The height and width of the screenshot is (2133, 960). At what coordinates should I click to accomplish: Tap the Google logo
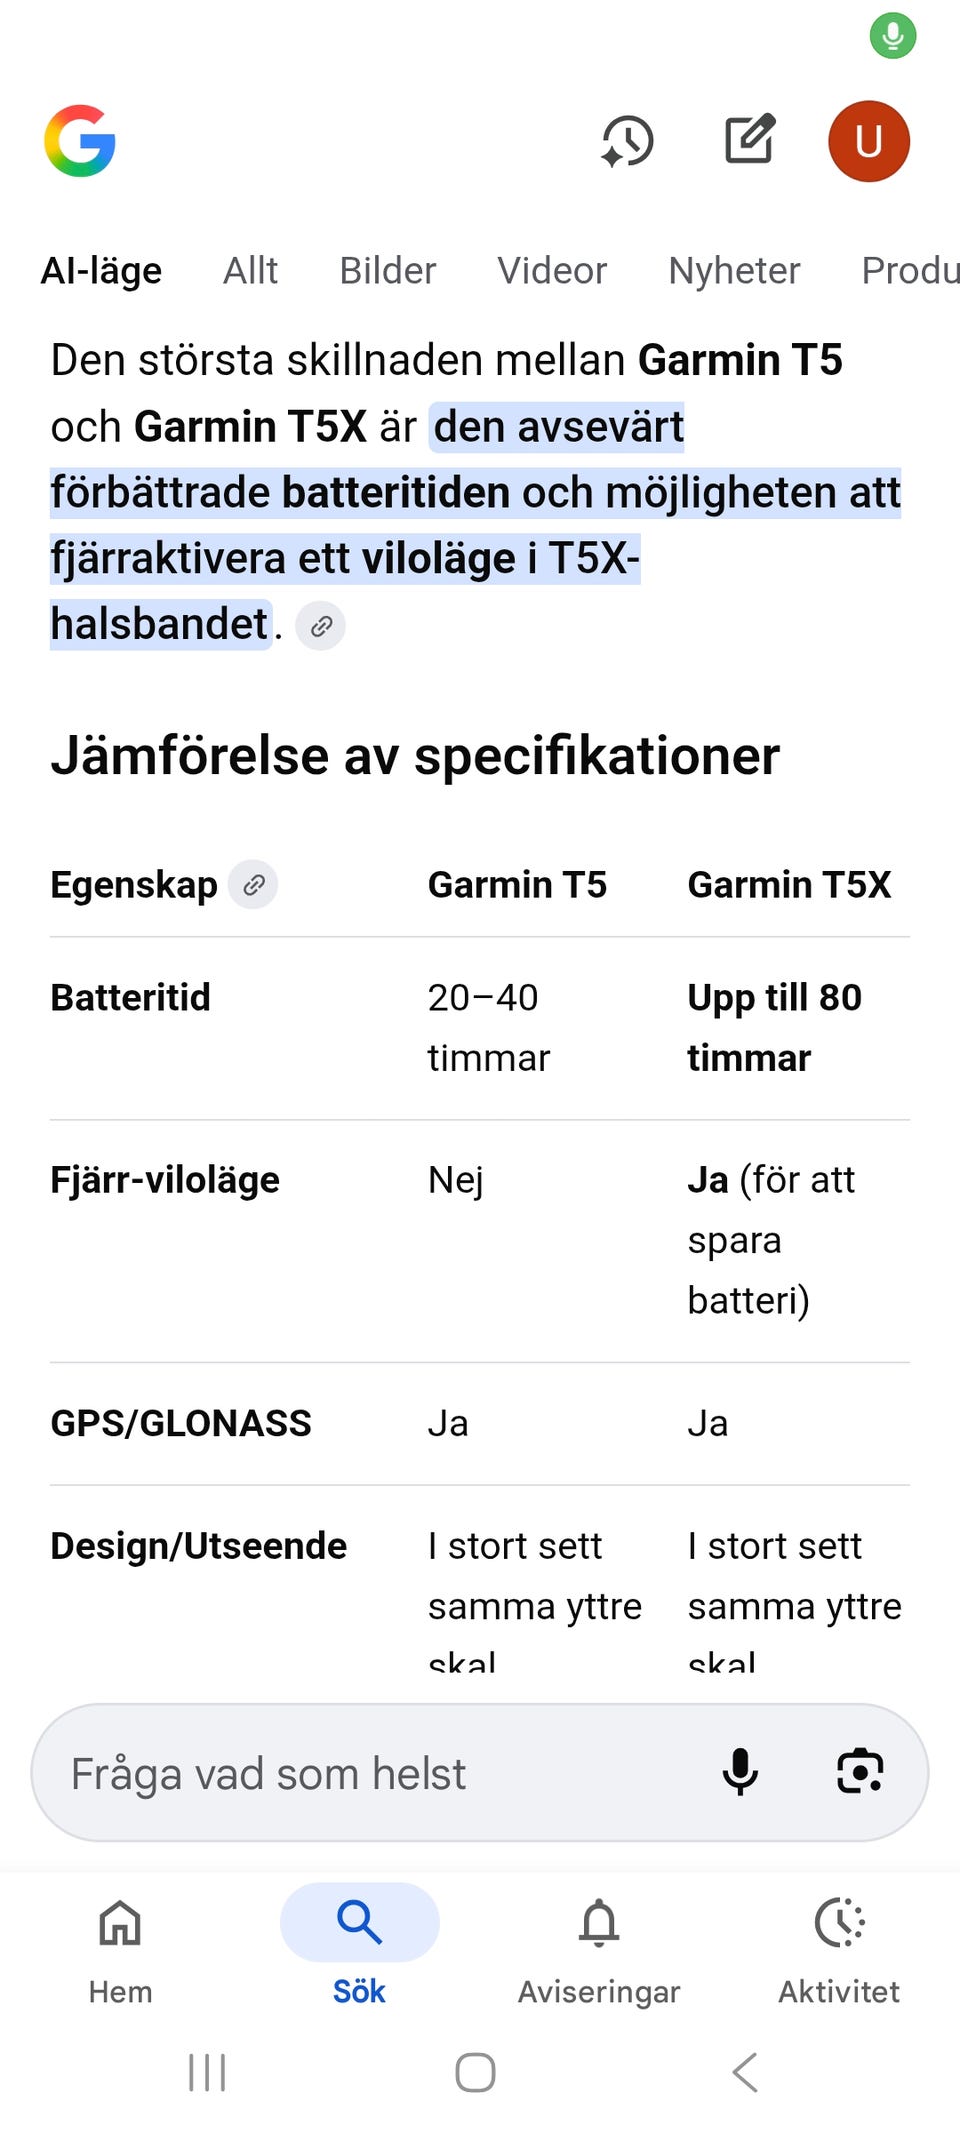80,141
